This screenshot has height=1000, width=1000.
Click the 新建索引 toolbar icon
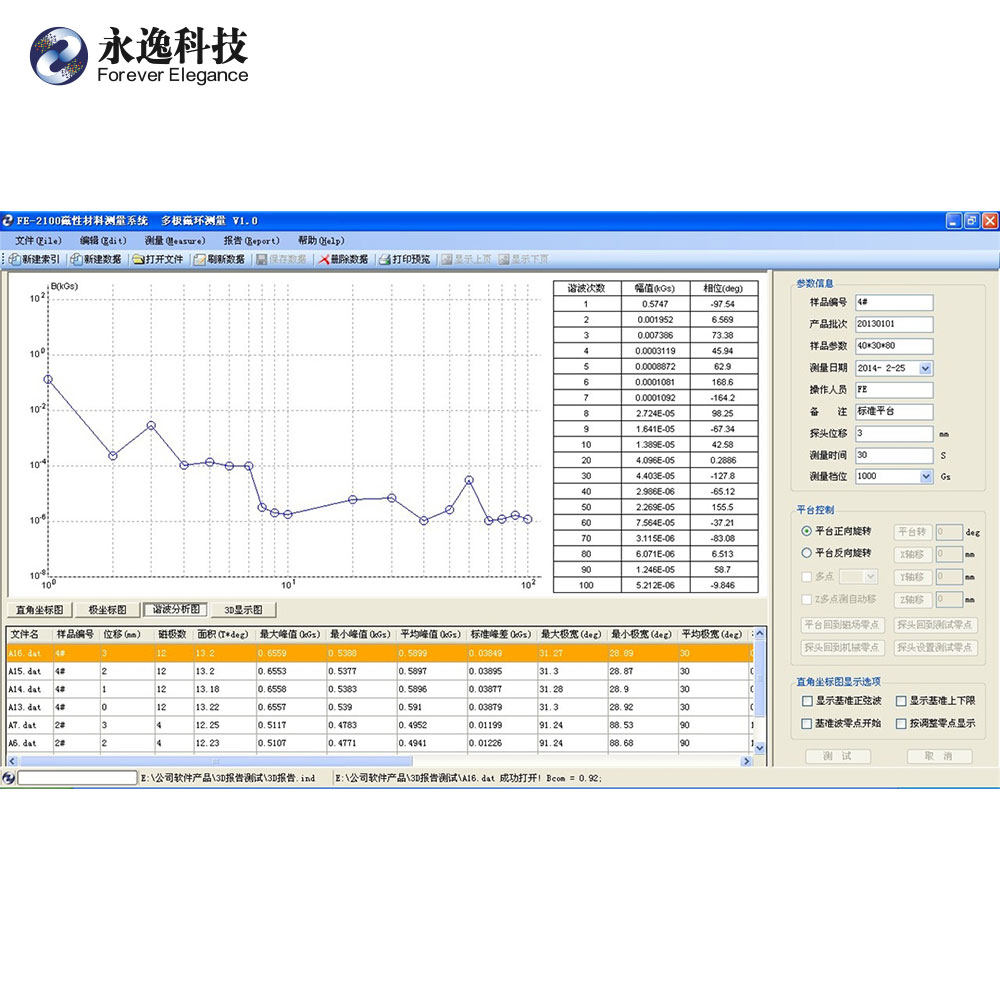14,260
